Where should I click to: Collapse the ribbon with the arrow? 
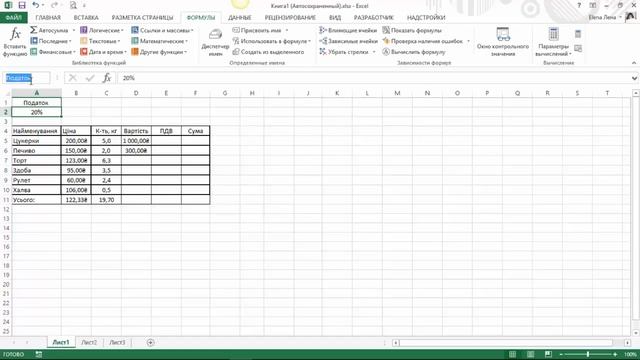(x=633, y=63)
